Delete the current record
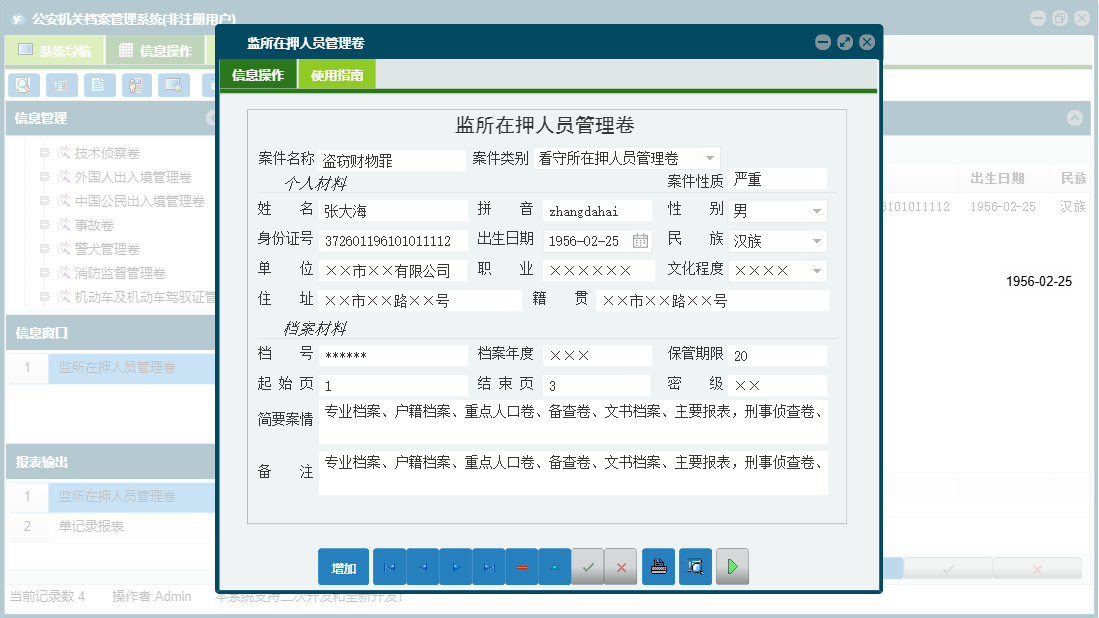The width and height of the screenshot is (1099, 618). click(521, 566)
